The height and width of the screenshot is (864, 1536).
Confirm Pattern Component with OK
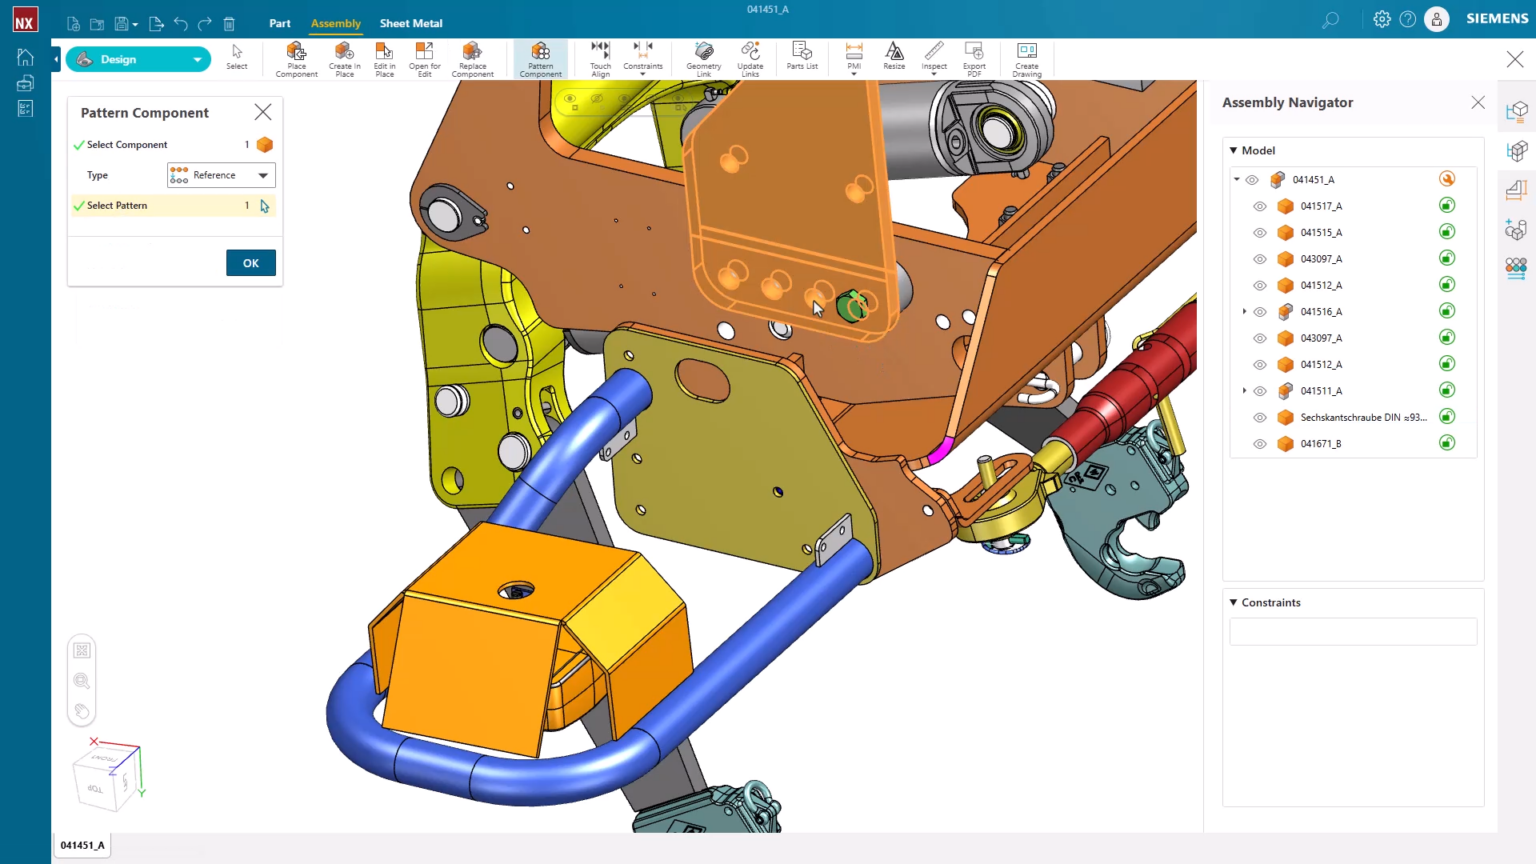click(x=250, y=262)
